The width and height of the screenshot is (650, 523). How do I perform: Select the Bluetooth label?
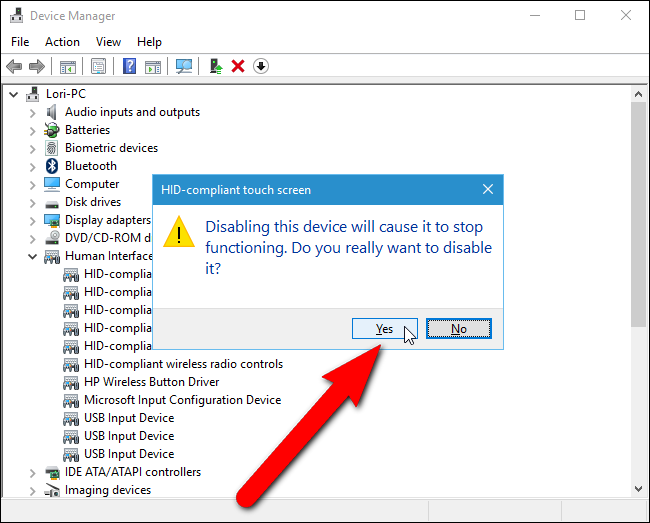pyautogui.click(x=91, y=166)
